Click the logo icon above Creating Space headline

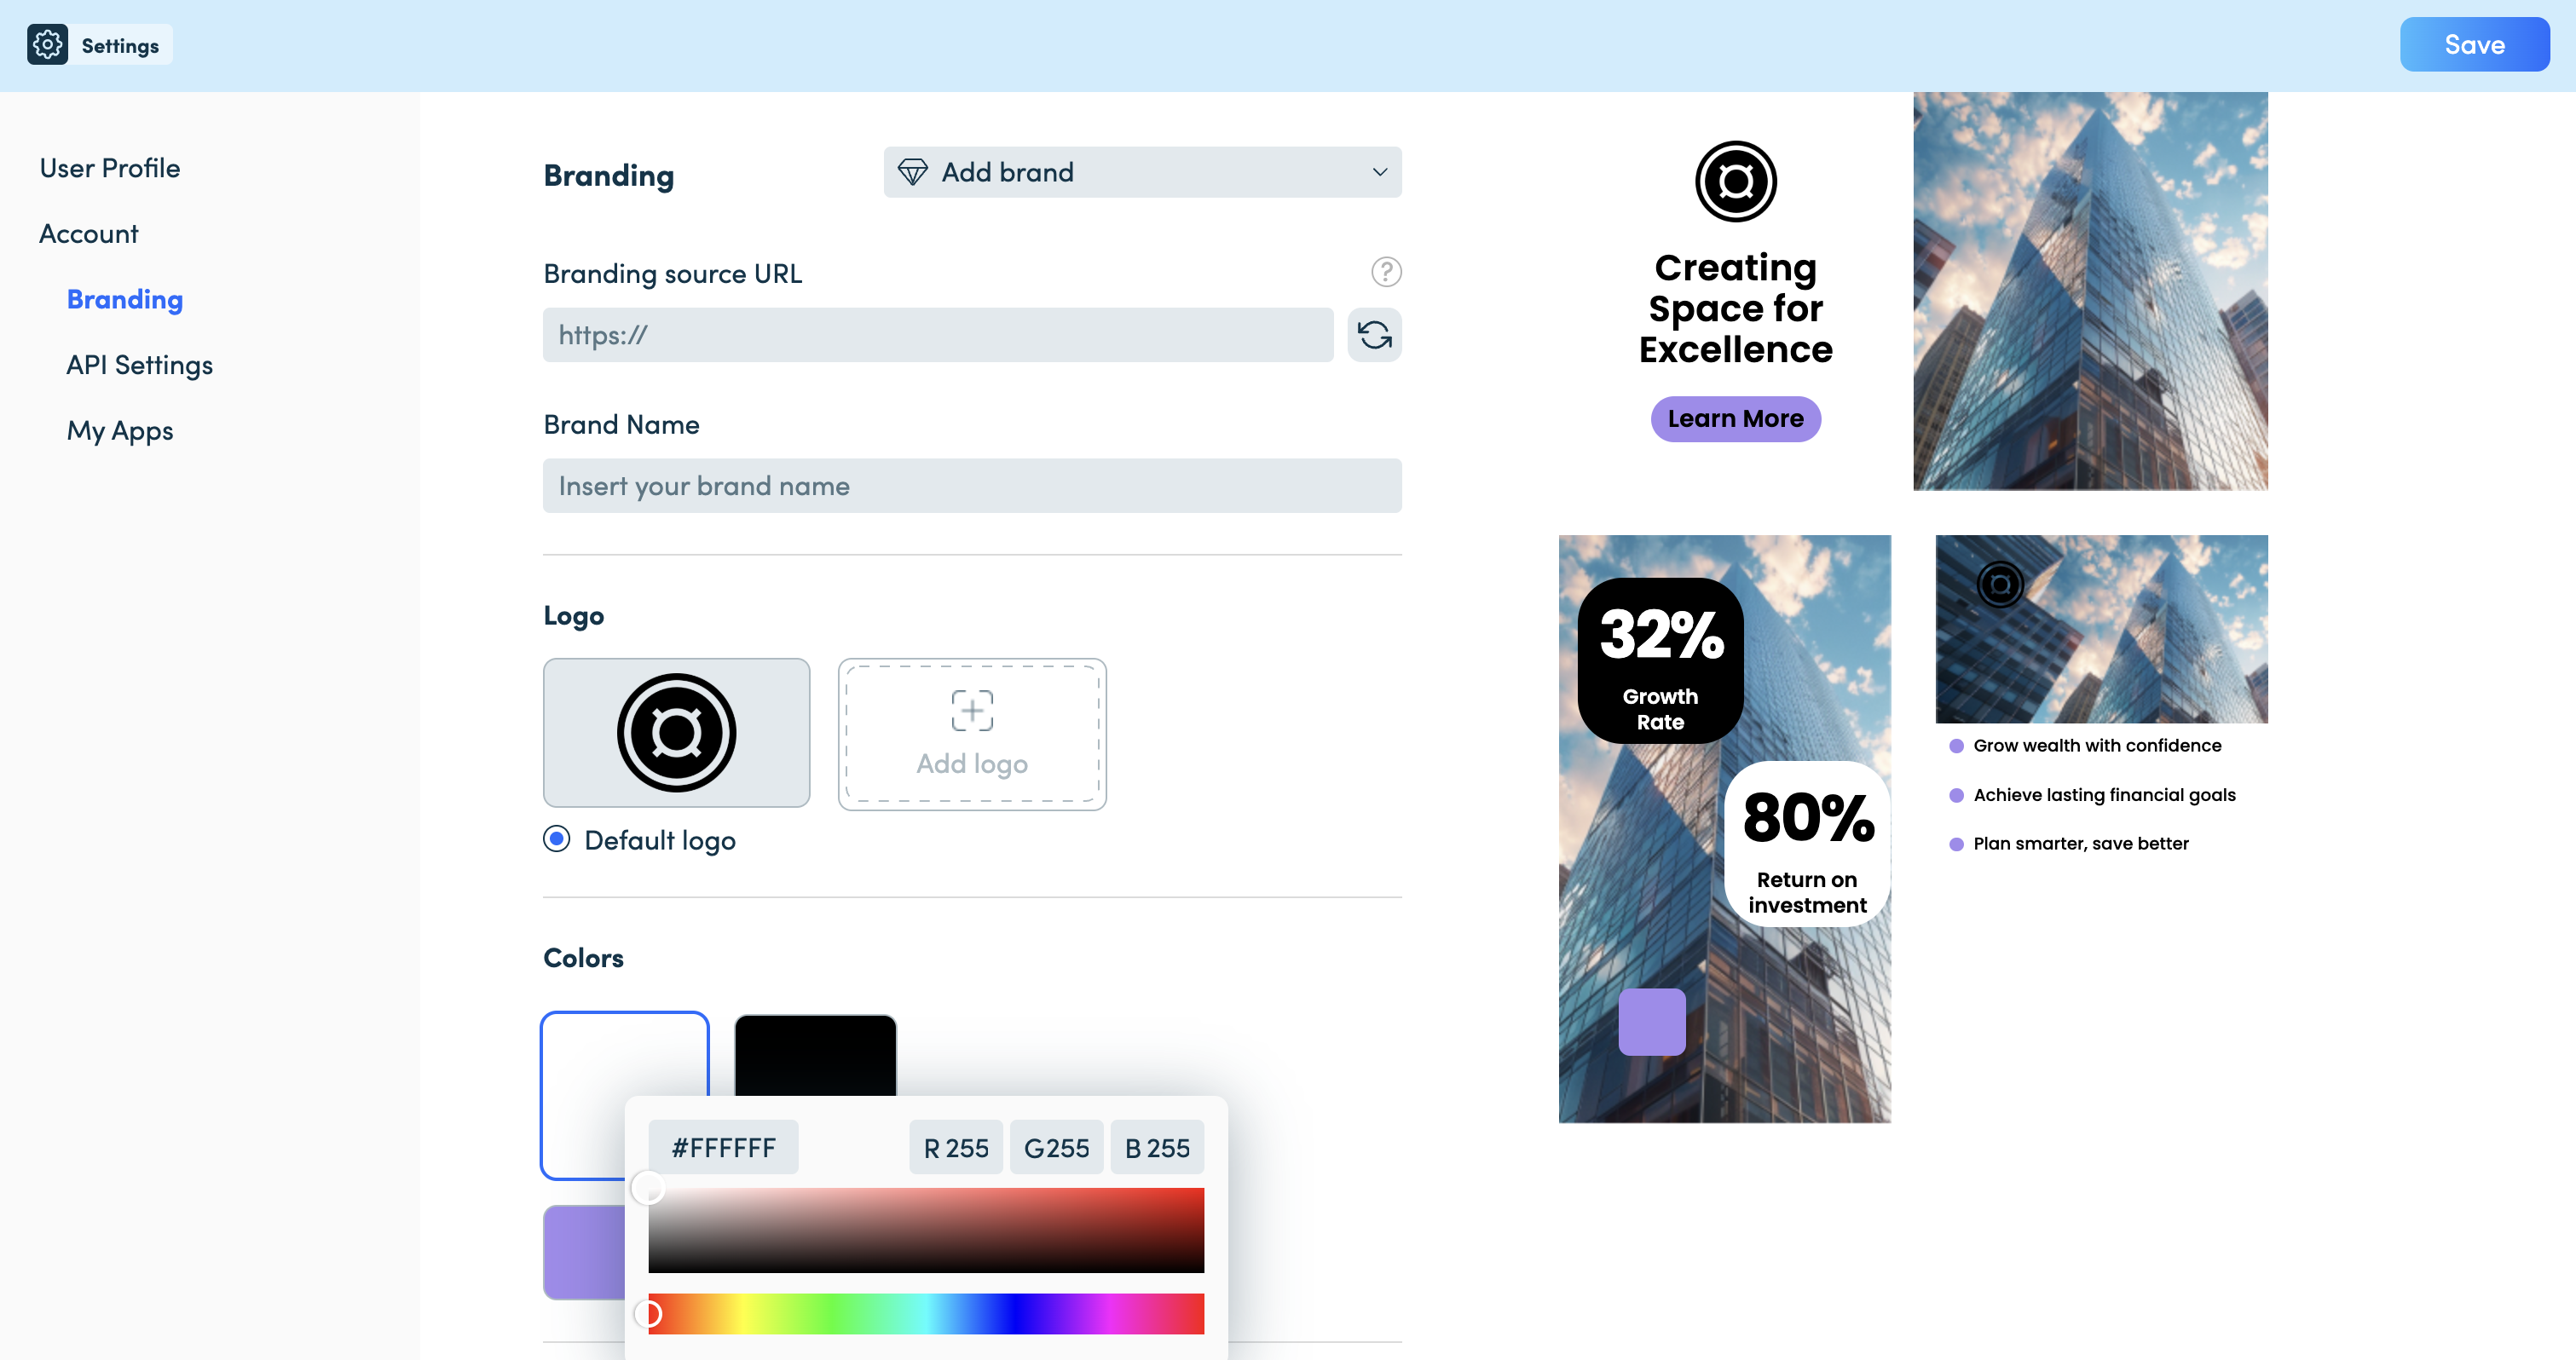point(1736,182)
